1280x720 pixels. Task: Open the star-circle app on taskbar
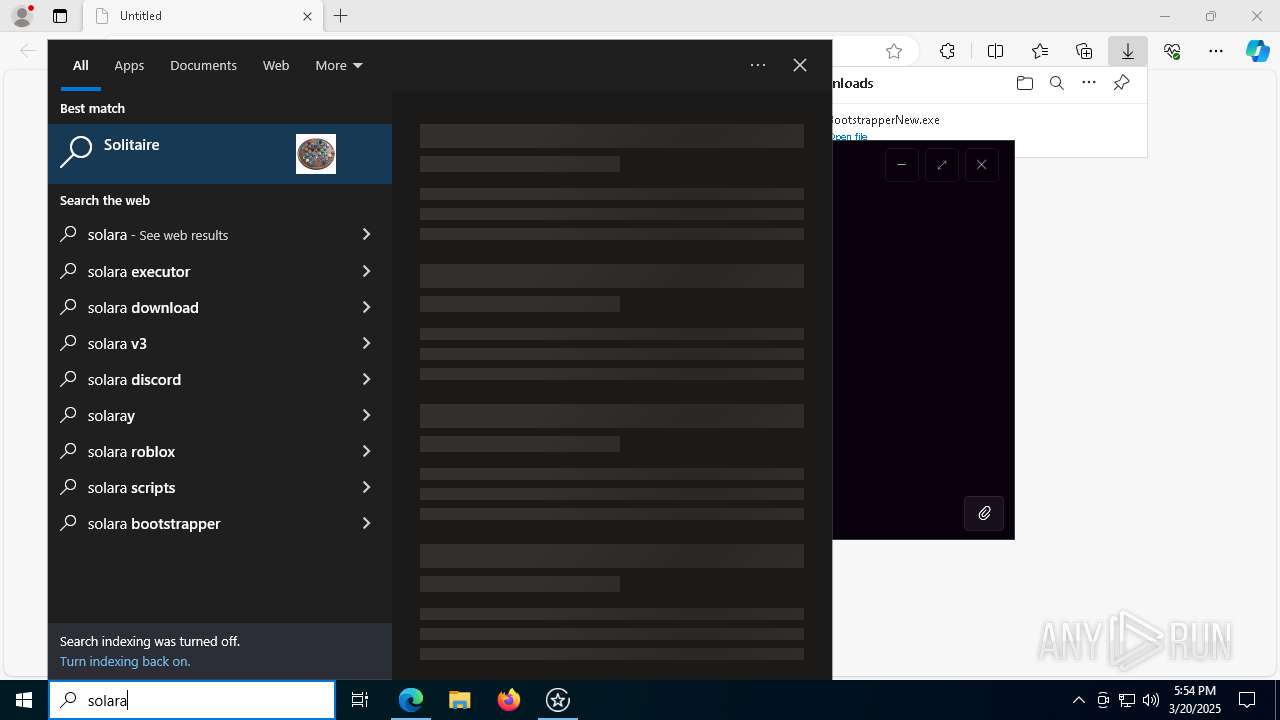click(558, 700)
